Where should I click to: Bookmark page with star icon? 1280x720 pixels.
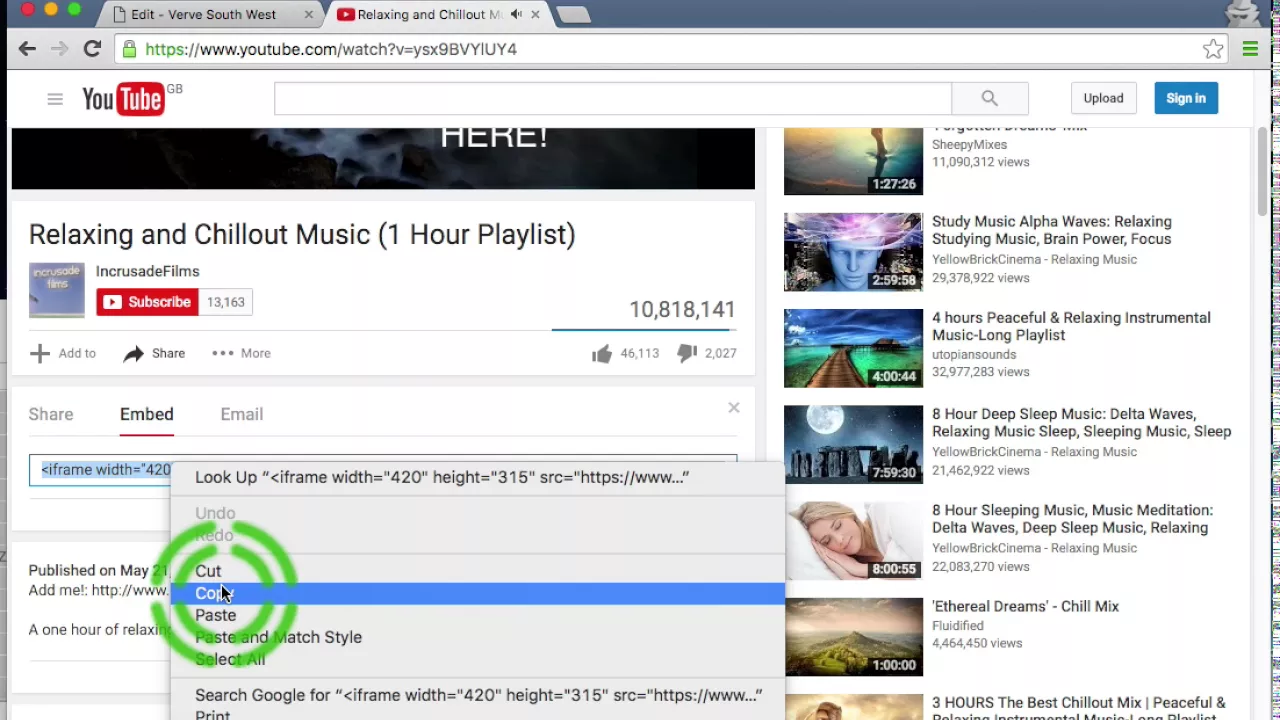point(1213,49)
